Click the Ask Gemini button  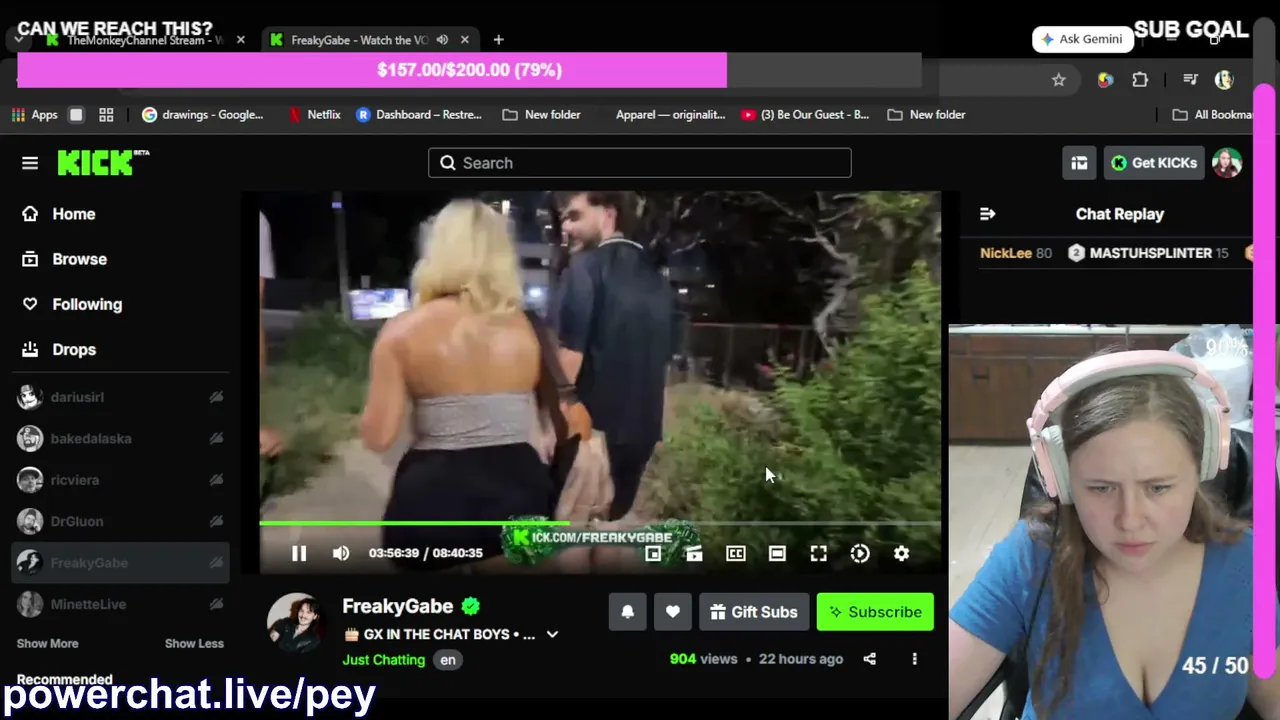[1082, 39]
